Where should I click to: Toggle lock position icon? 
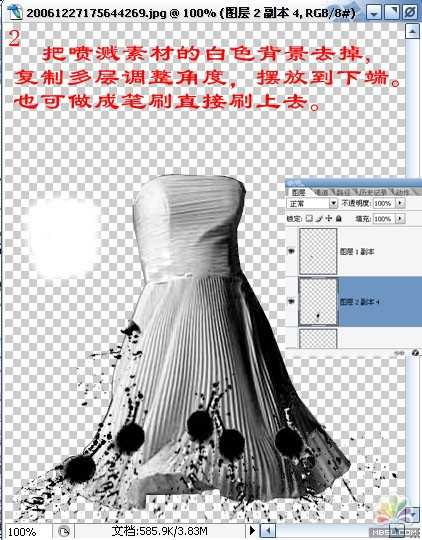[329, 218]
